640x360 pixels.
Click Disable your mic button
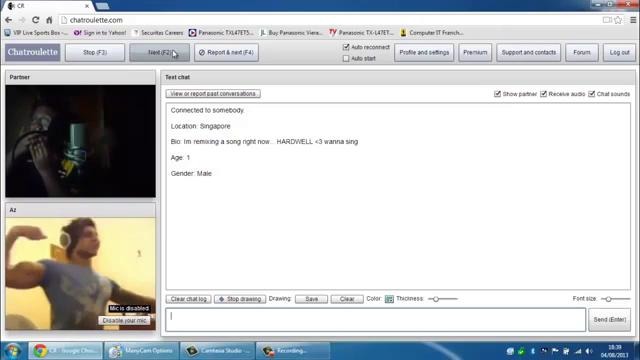click(124, 321)
